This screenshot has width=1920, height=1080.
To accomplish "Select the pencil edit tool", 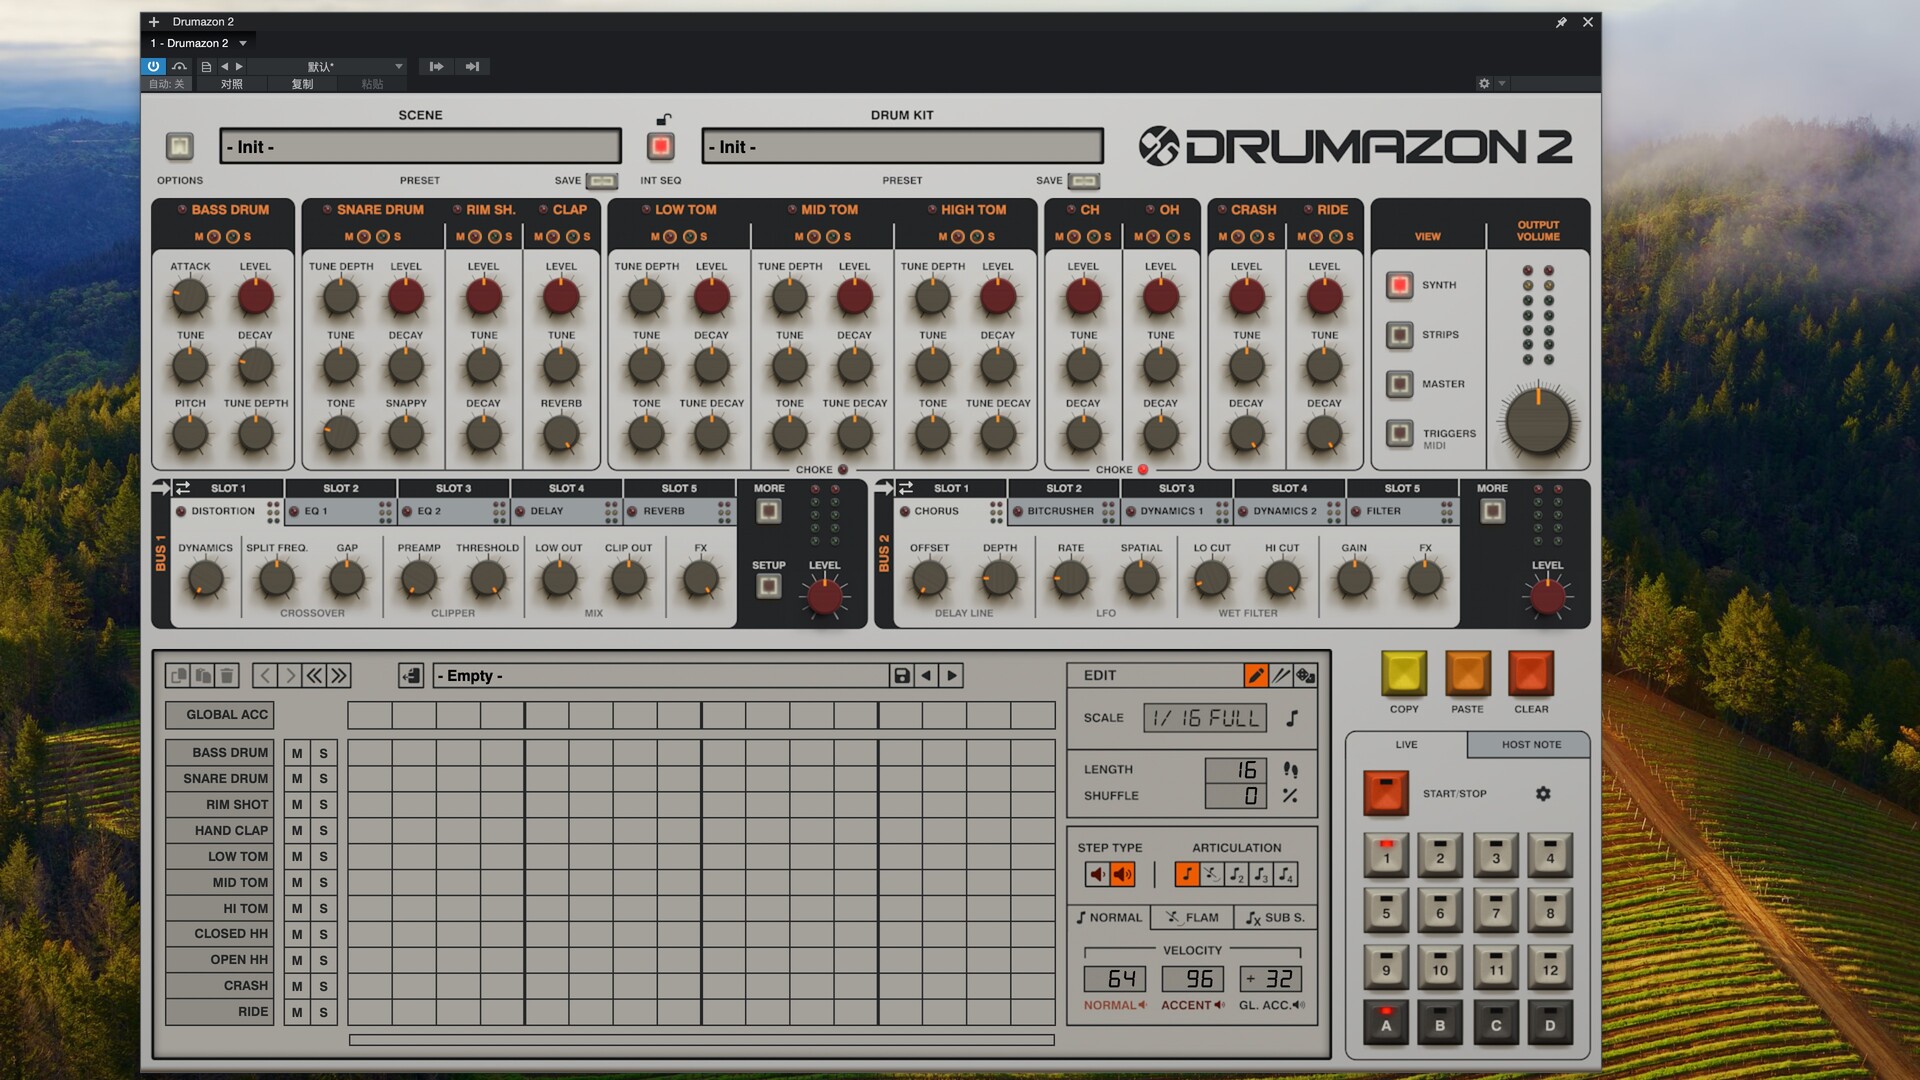I will (1256, 676).
